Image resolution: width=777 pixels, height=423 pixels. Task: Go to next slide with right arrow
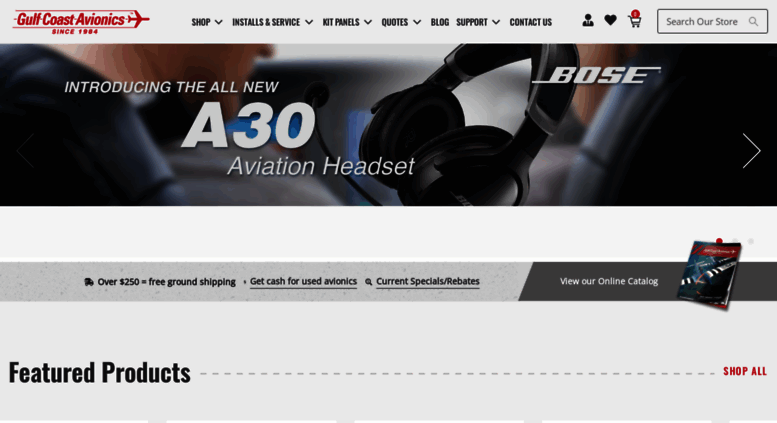pos(751,151)
